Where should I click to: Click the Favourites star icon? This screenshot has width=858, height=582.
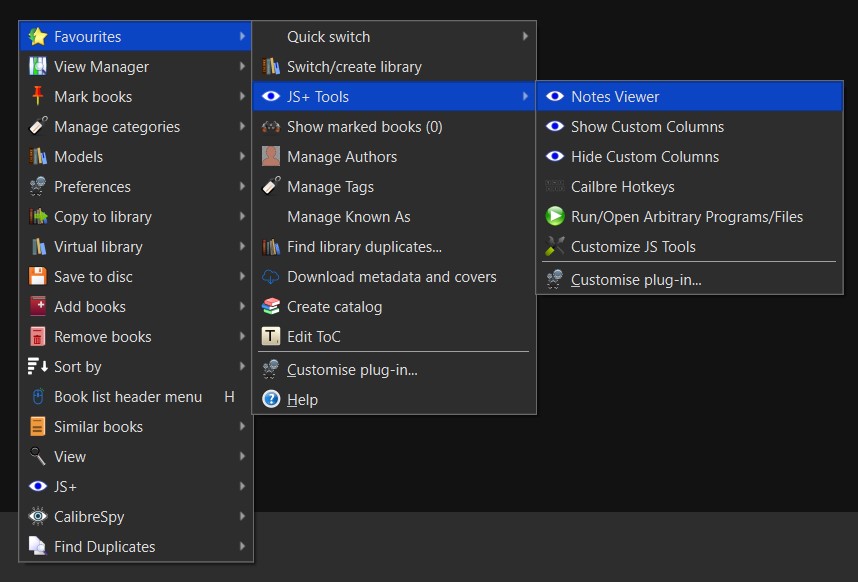click(38, 37)
